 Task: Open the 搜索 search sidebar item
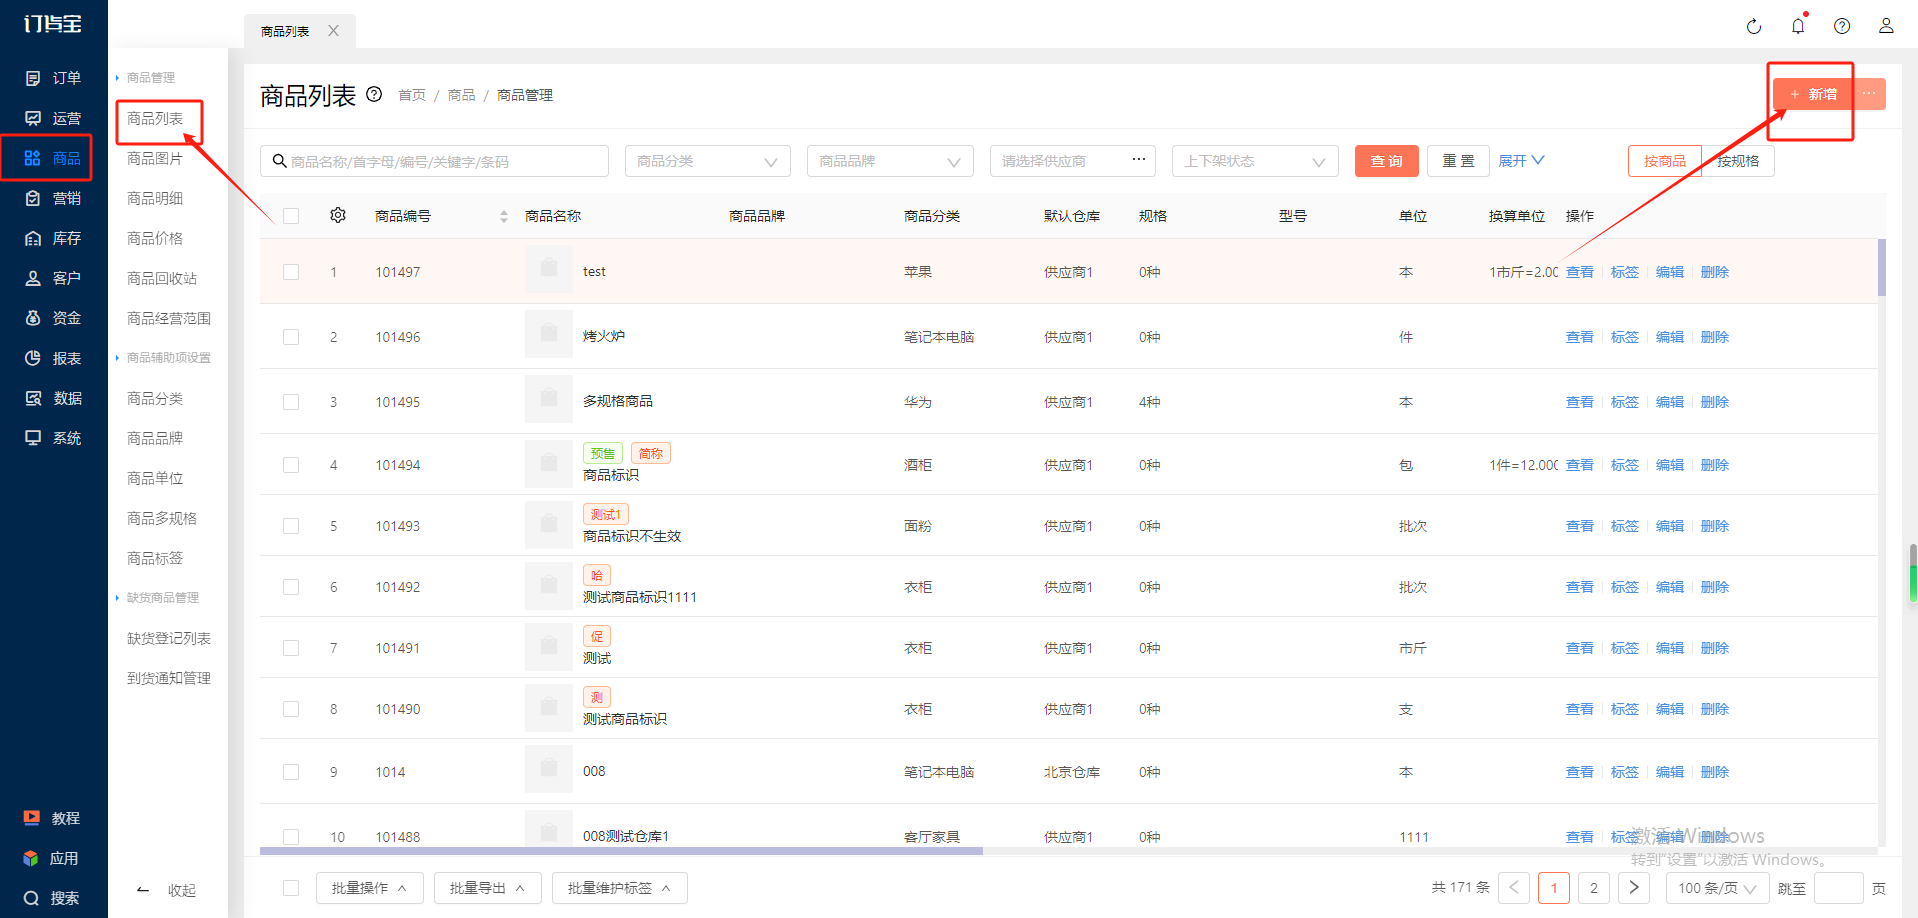click(x=53, y=898)
